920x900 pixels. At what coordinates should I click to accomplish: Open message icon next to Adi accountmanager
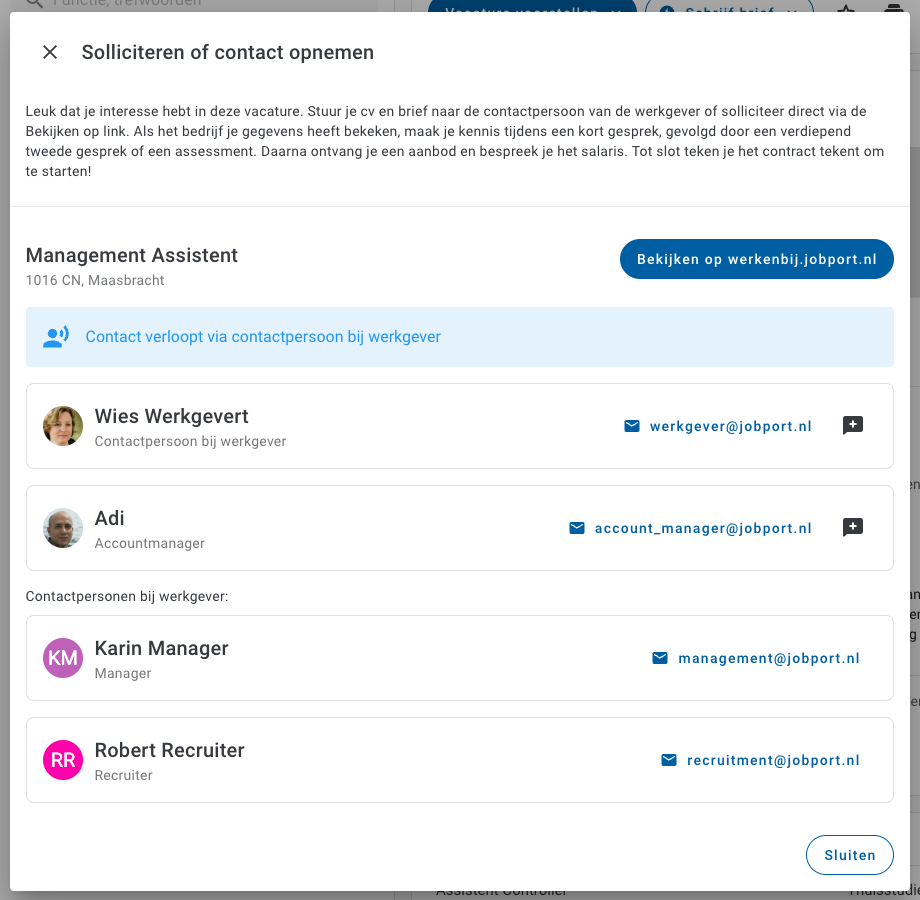[853, 527]
